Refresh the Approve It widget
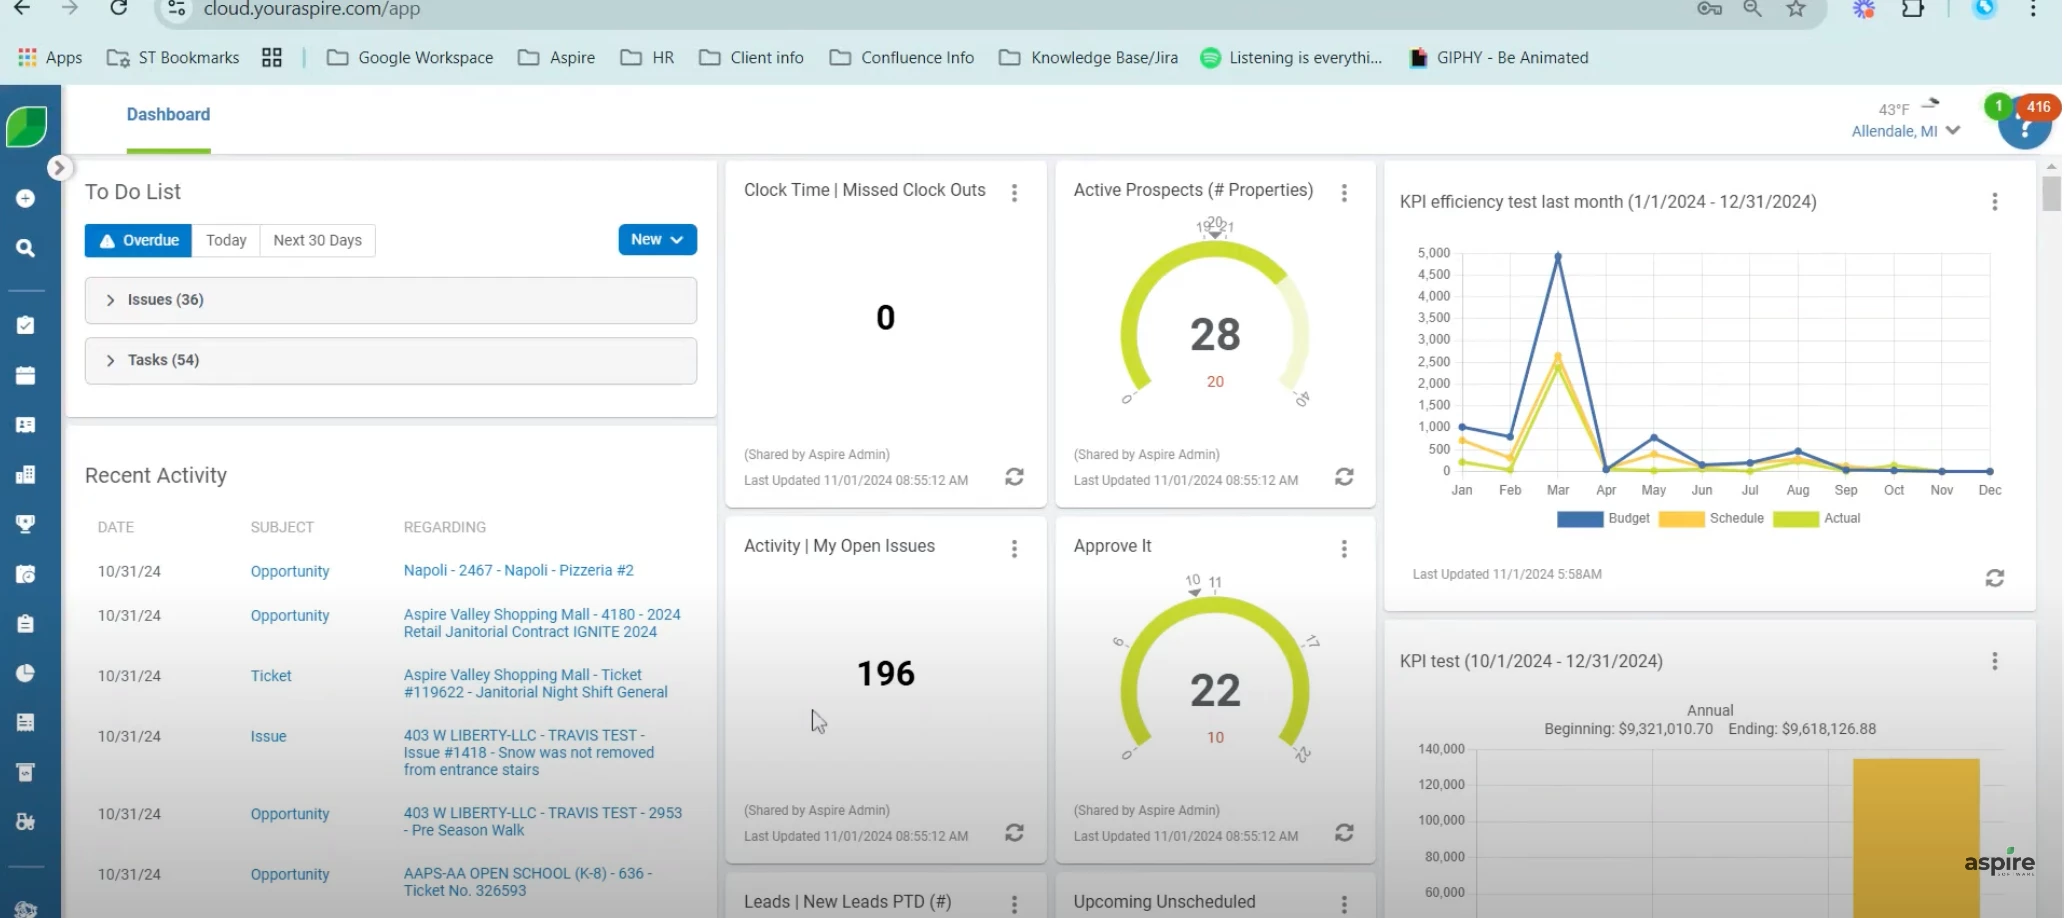2066x918 pixels. point(1344,833)
